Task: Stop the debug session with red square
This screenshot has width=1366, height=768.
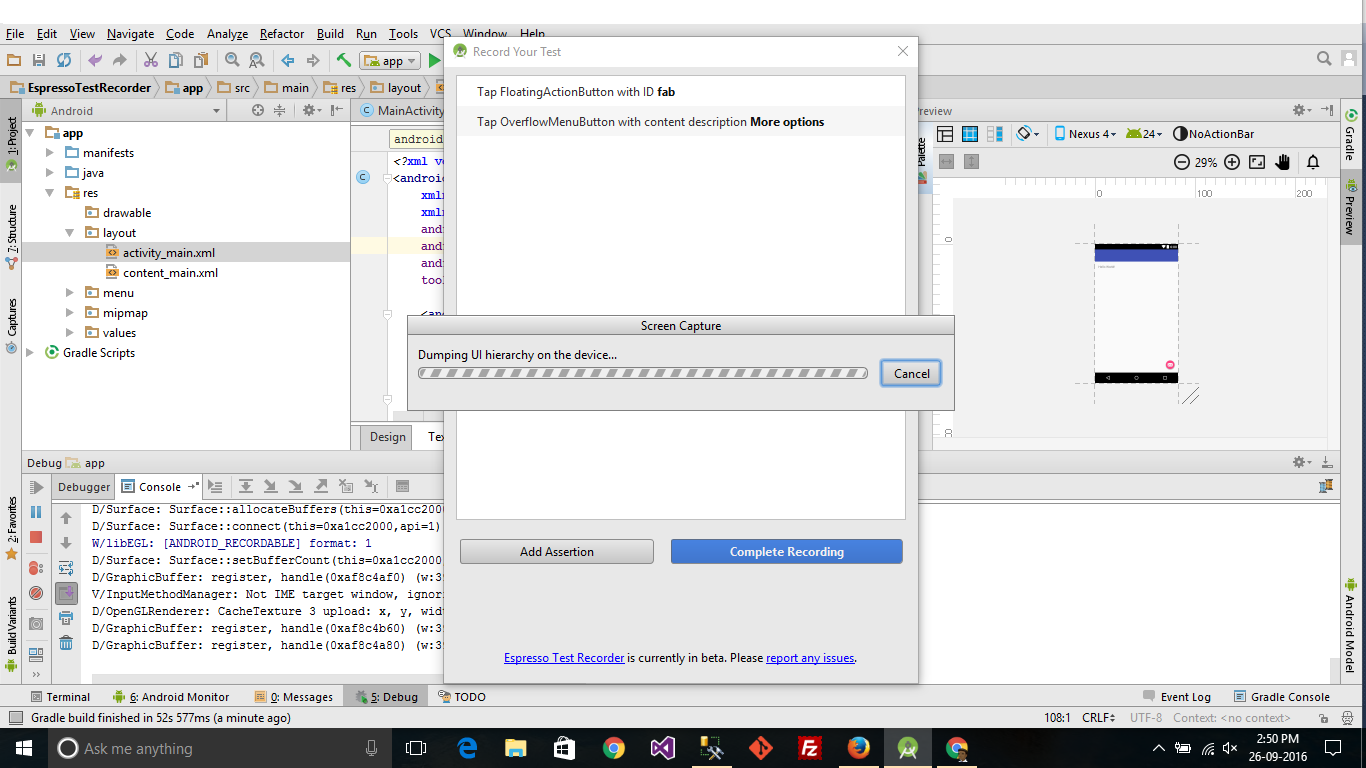Action: tap(36, 537)
